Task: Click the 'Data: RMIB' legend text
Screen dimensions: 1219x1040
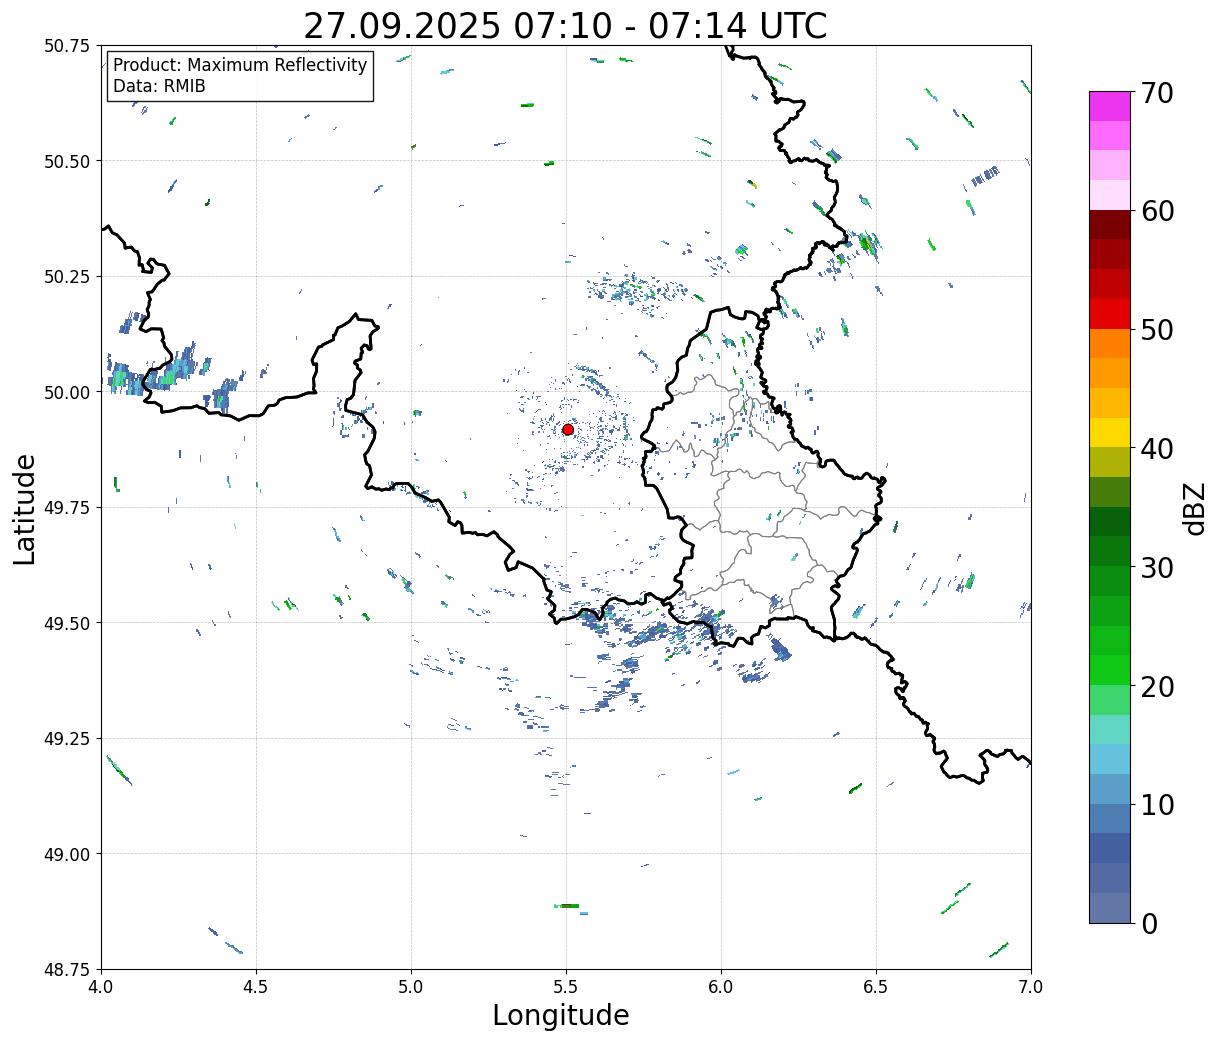Action: tap(159, 86)
